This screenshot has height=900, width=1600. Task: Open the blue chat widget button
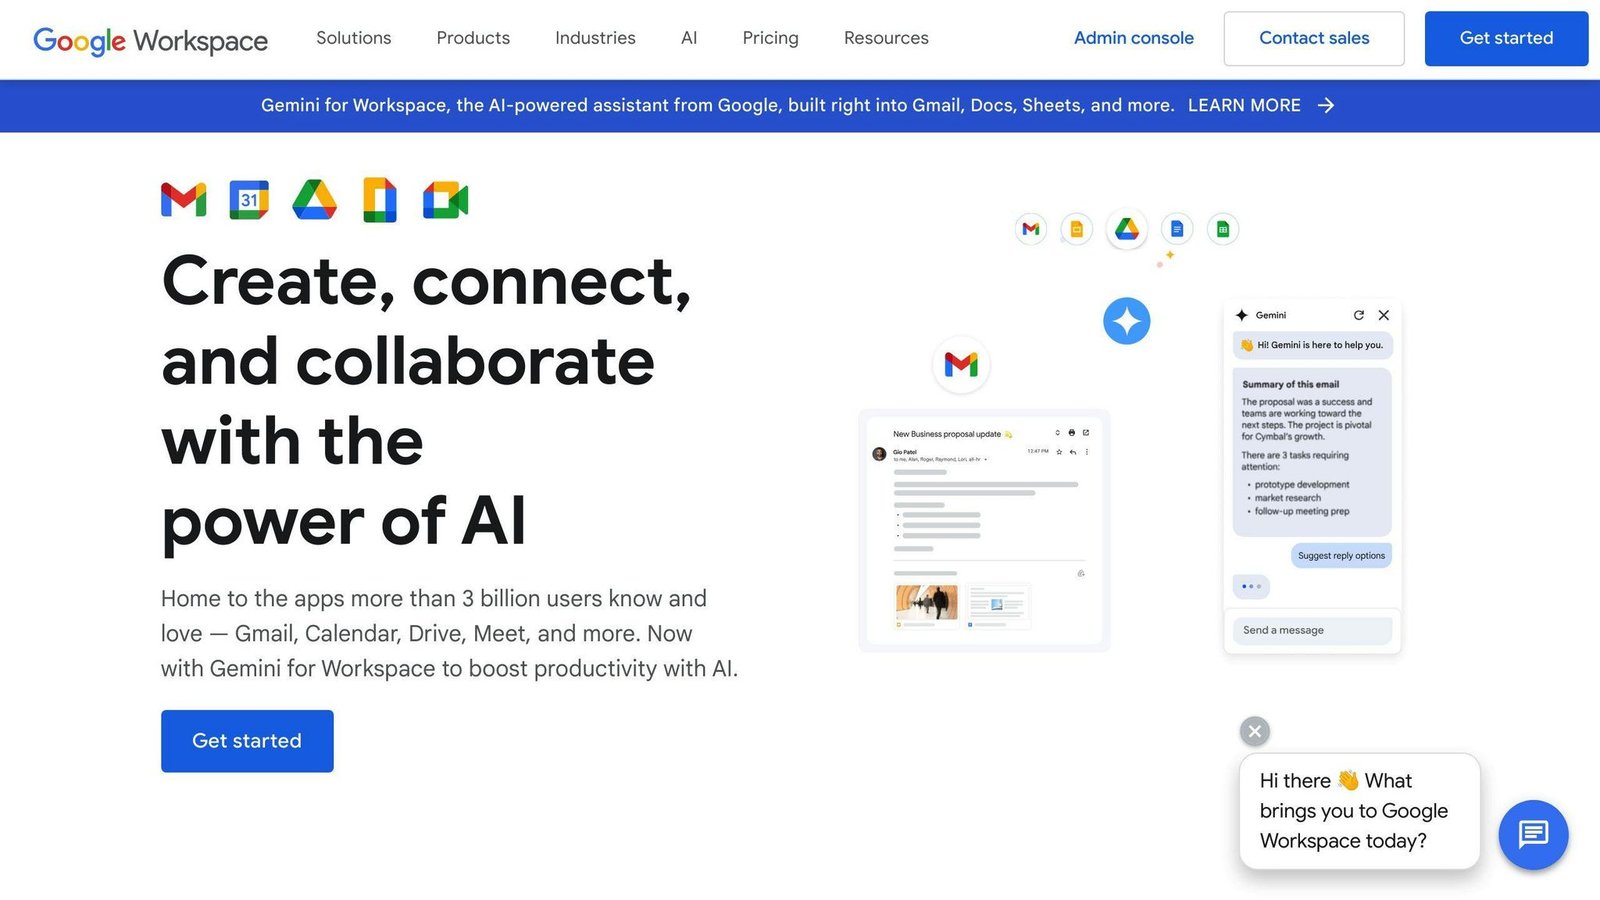tap(1533, 834)
